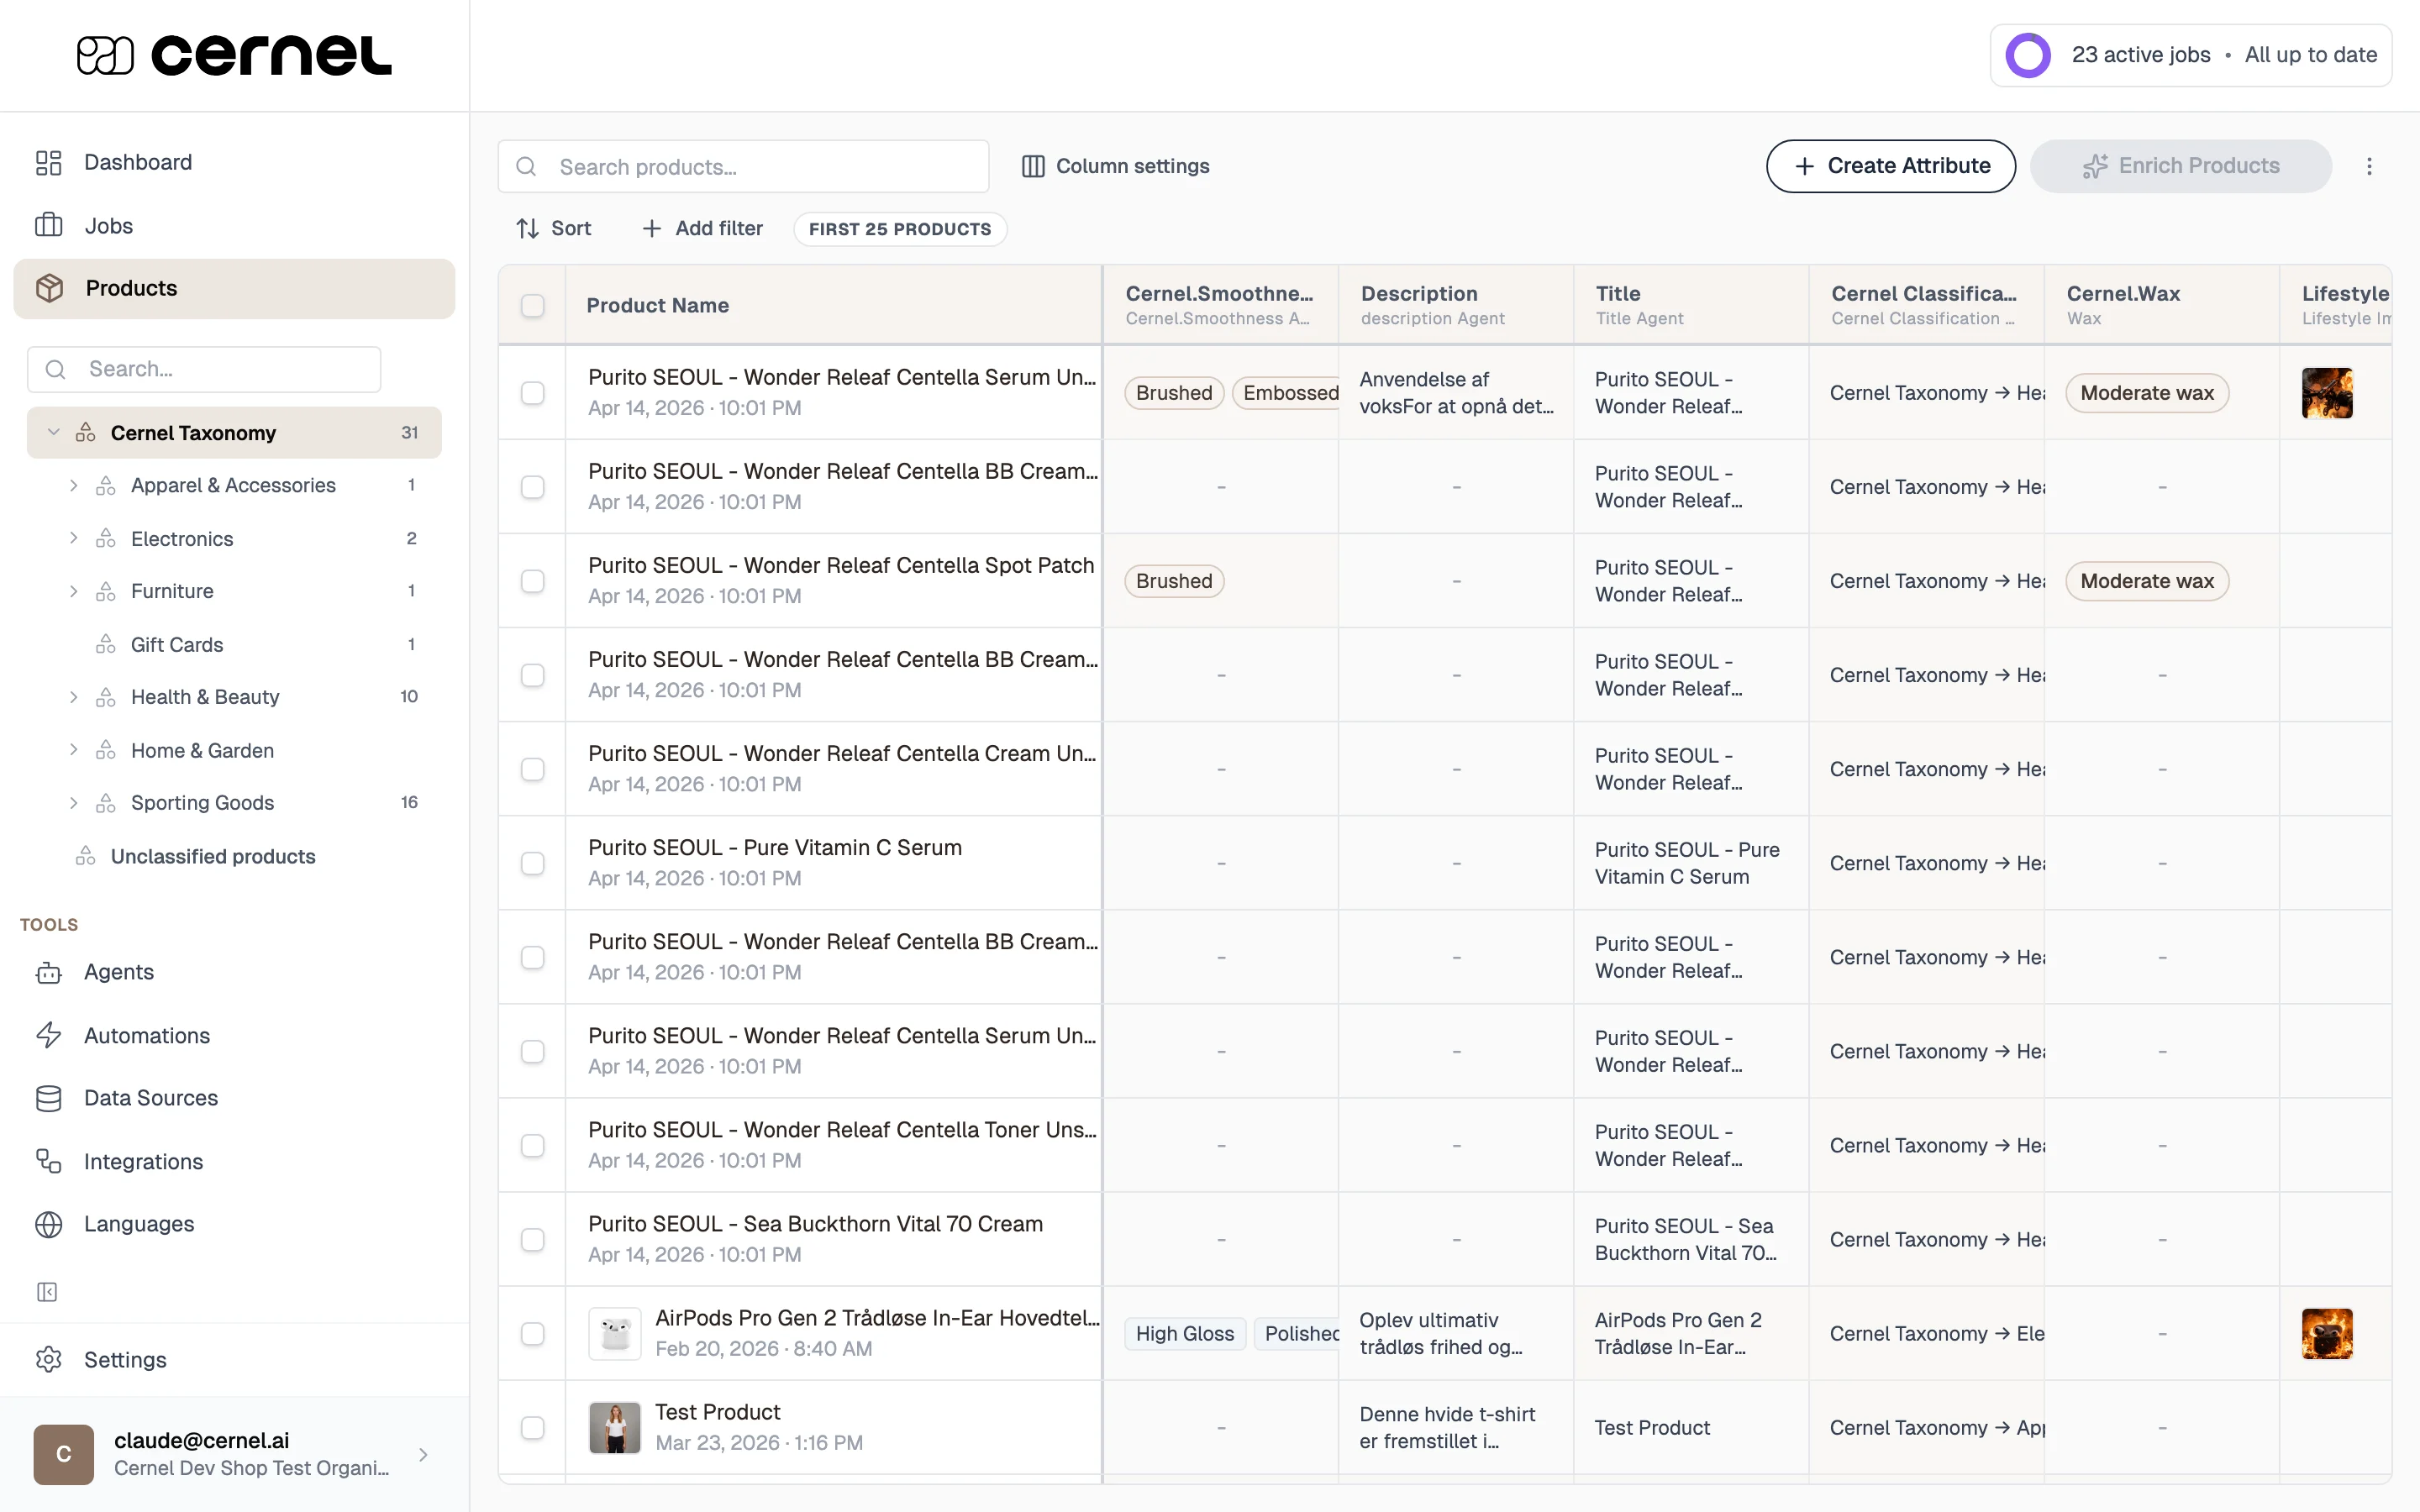Expand the Sporting Goods category
2420x1512 pixels.
tap(73, 803)
